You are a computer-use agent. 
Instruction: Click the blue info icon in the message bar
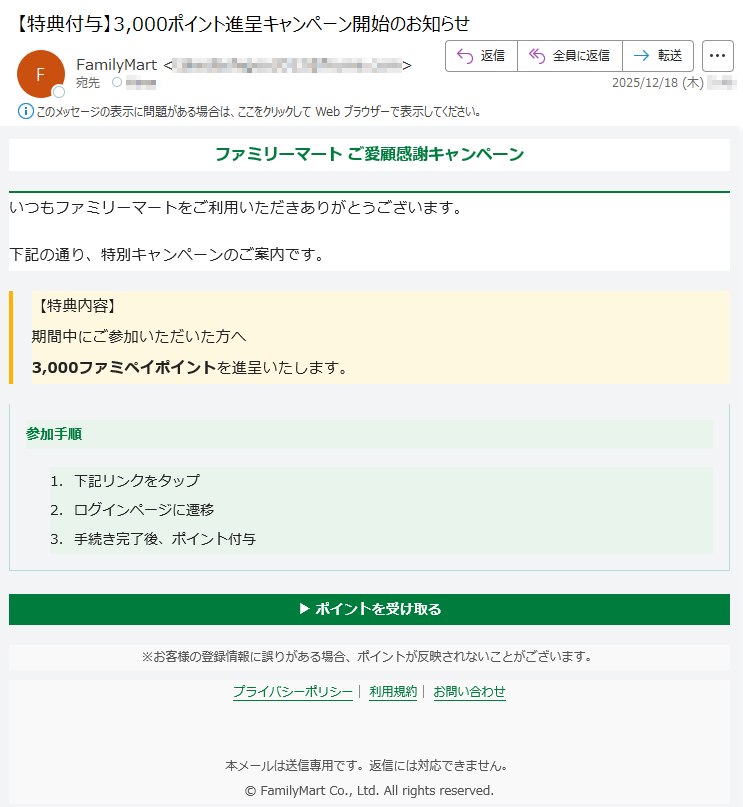[x=26, y=111]
